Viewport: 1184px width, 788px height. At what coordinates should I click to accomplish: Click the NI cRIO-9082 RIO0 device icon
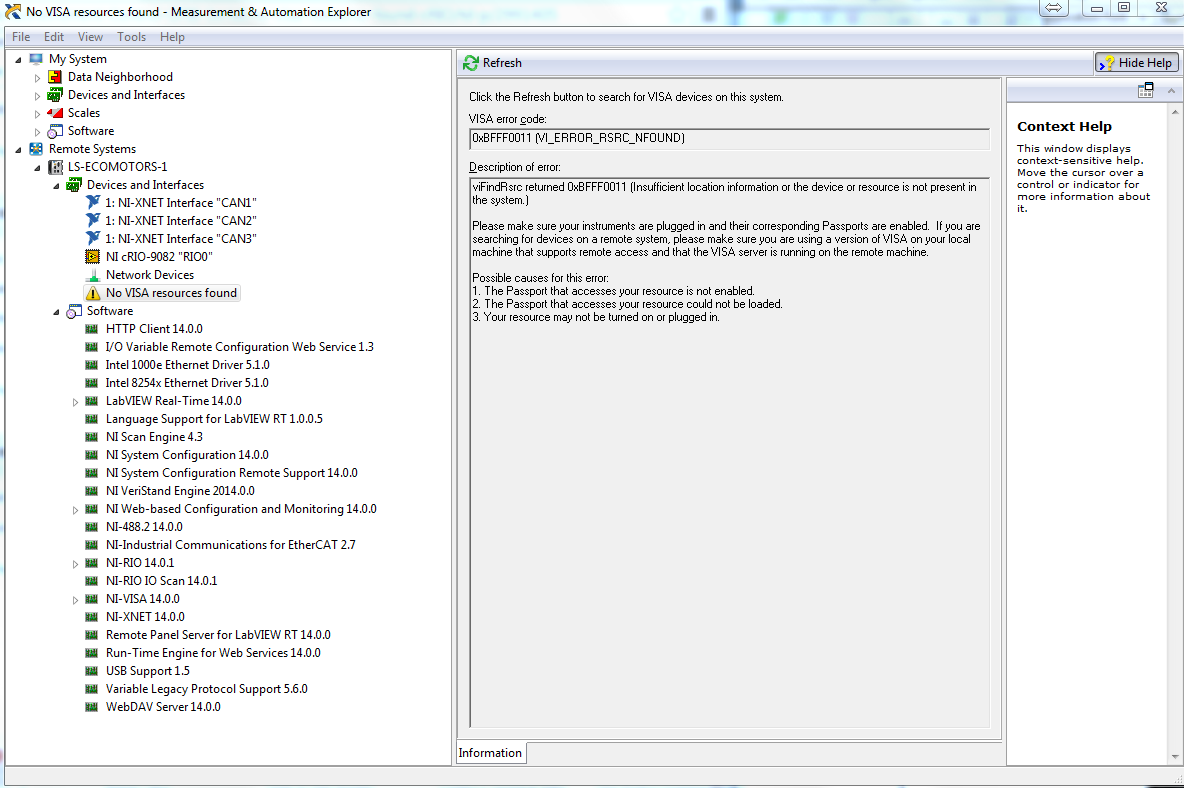(92, 257)
